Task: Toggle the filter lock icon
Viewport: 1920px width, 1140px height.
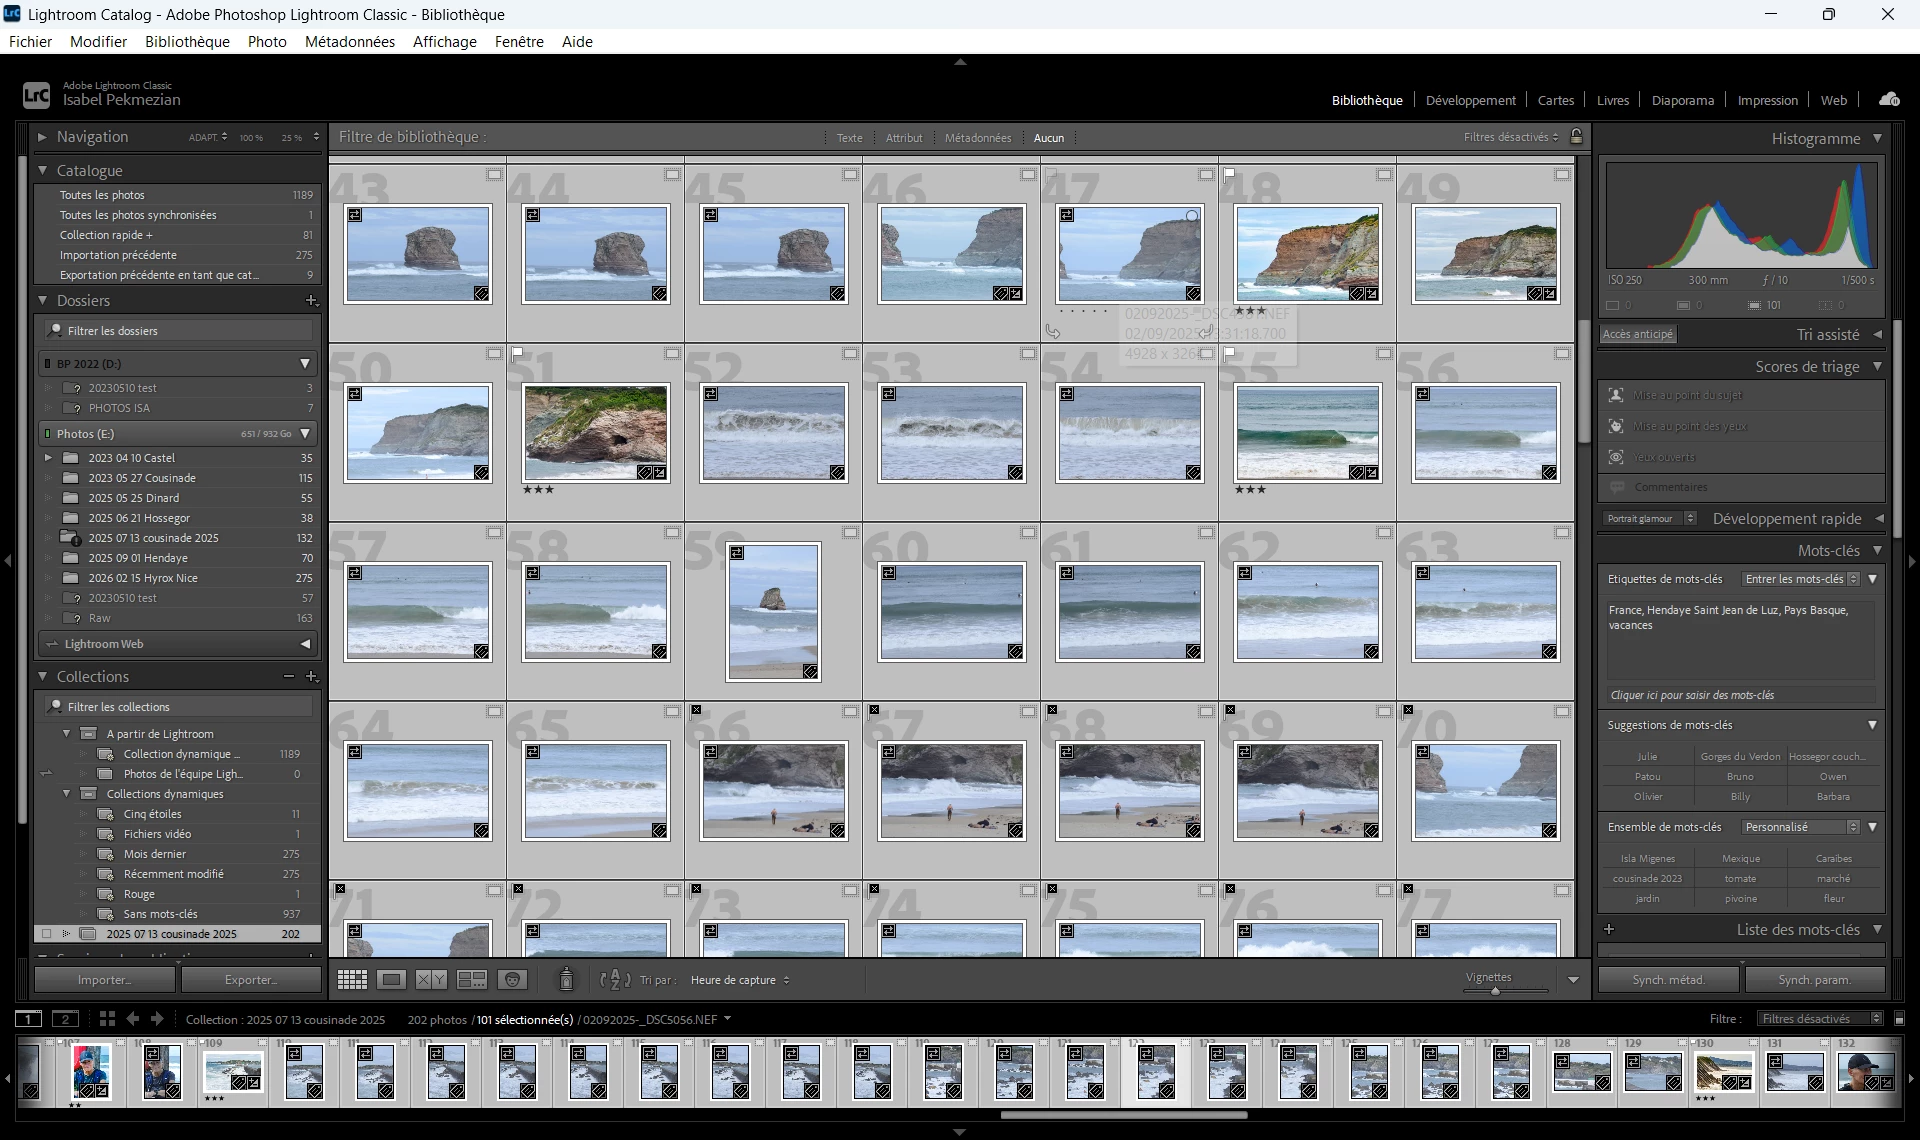Action: (x=1577, y=137)
